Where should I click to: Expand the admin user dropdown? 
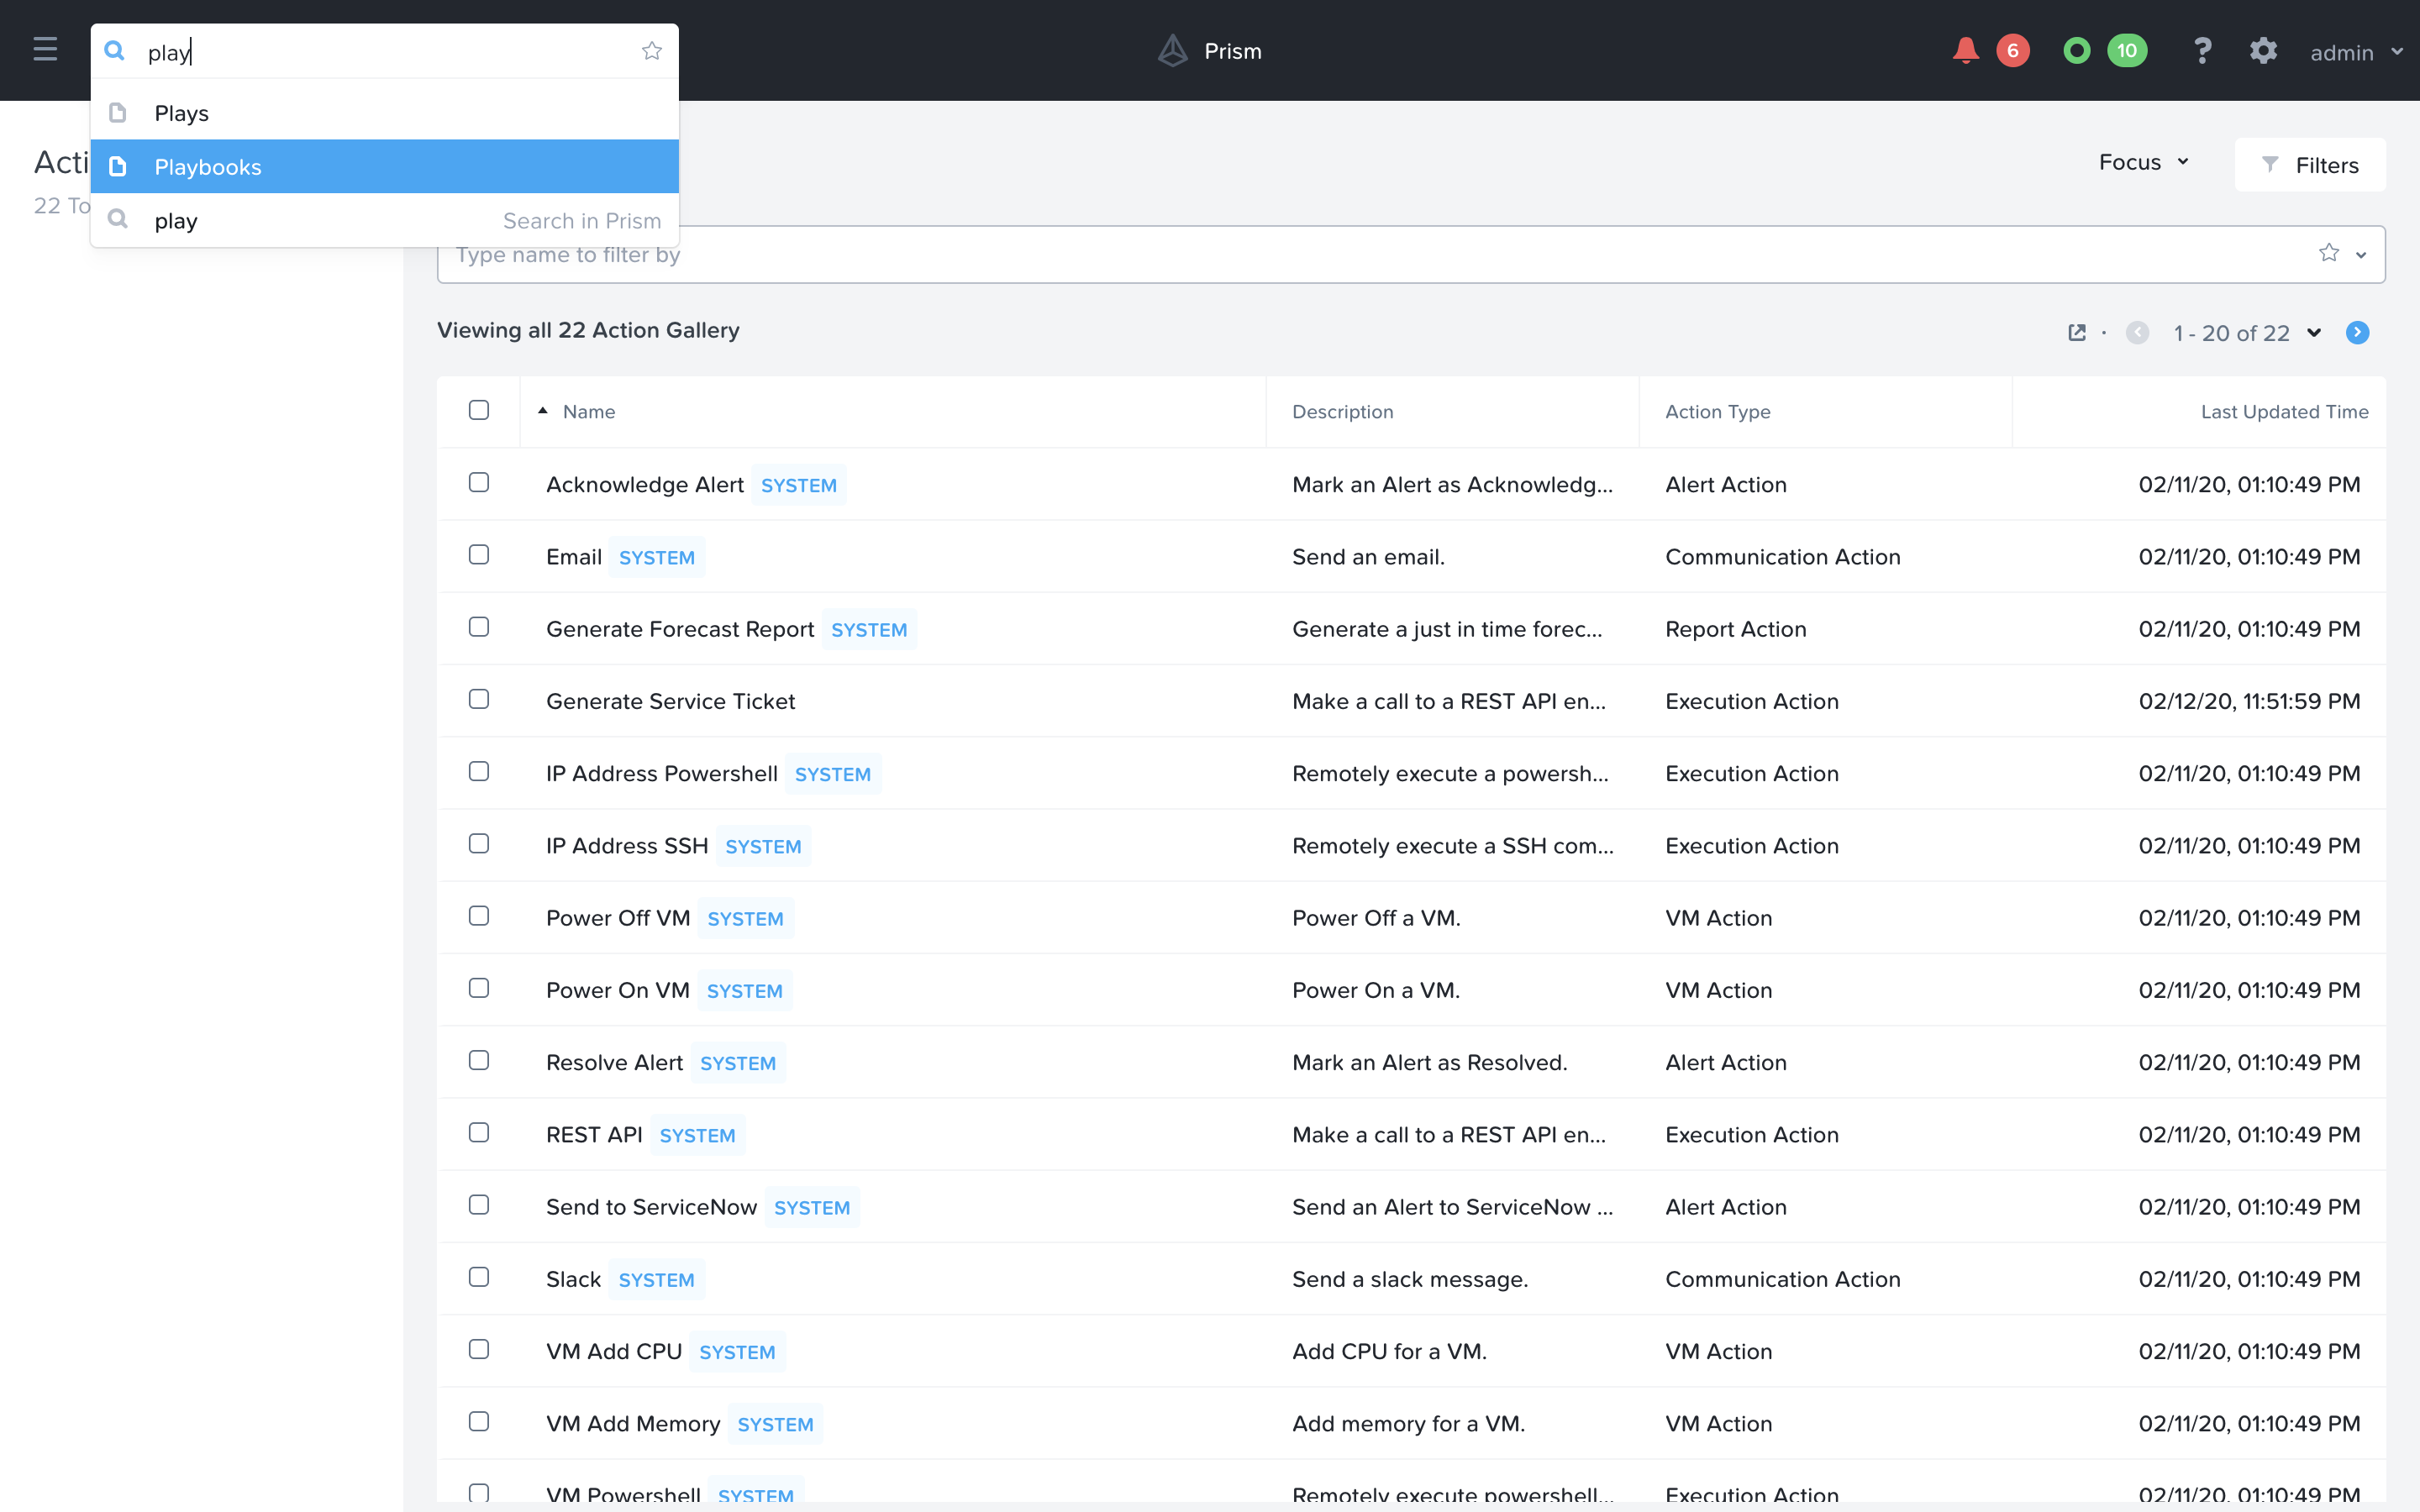pos(2355,52)
